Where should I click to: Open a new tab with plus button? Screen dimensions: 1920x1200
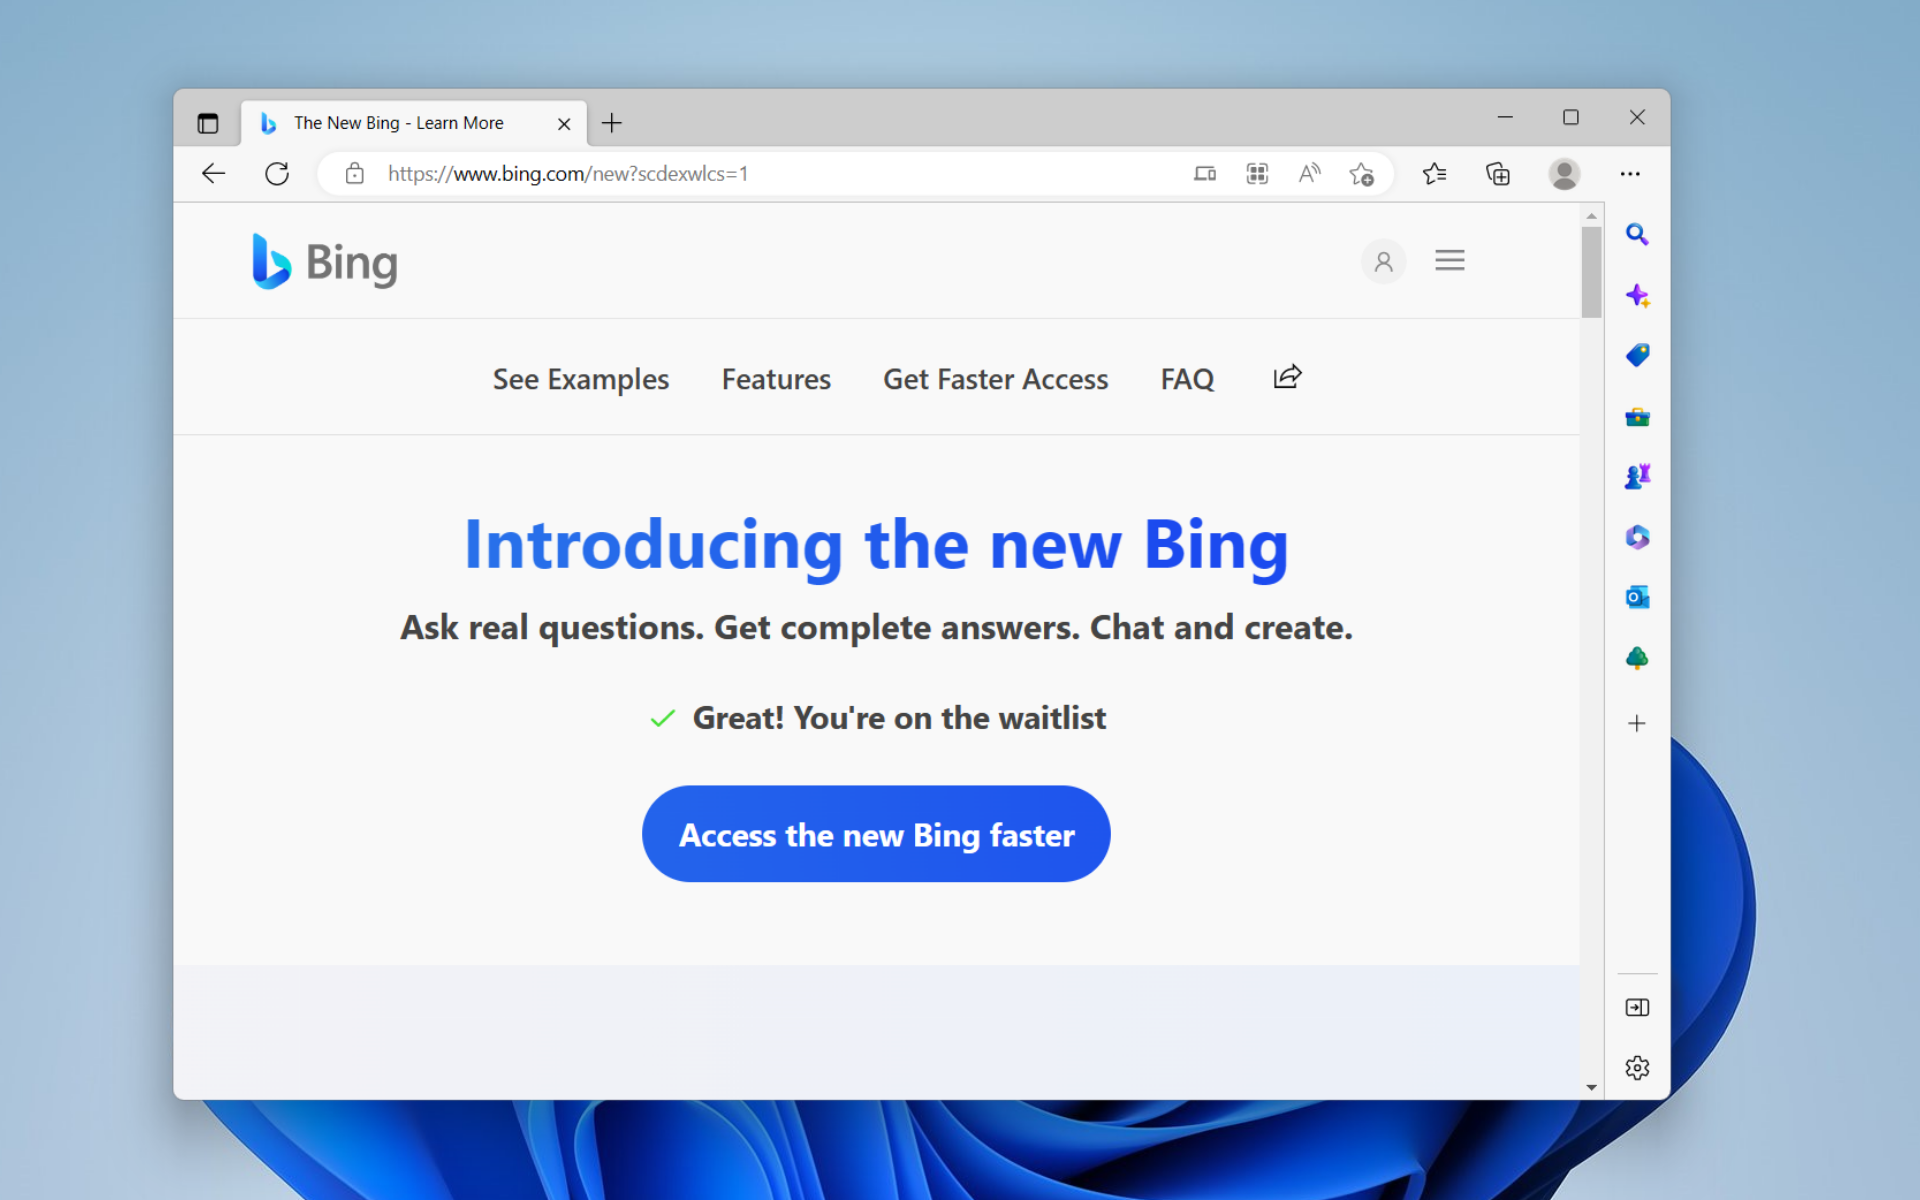coord(612,123)
